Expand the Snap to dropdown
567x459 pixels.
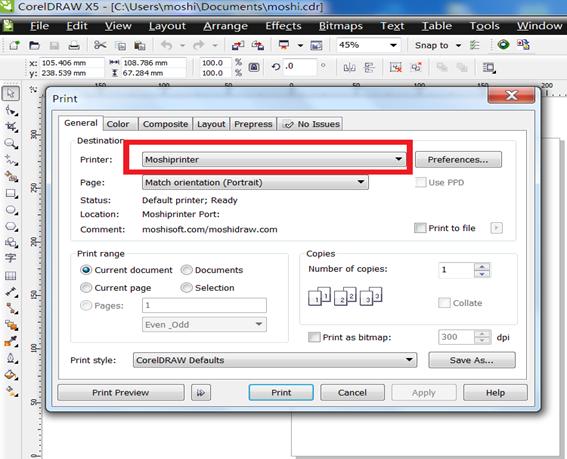(x=459, y=46)
